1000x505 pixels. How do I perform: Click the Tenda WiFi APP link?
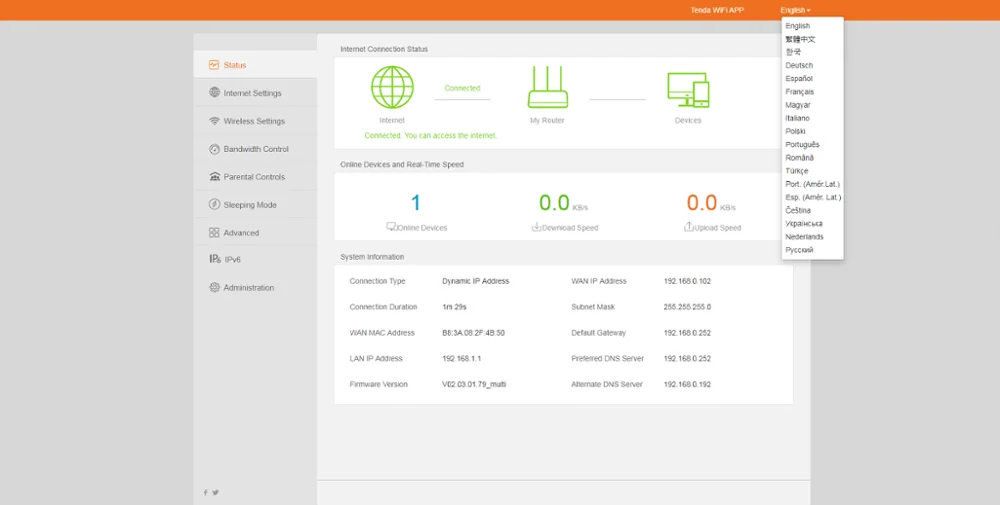click(717, 10)
